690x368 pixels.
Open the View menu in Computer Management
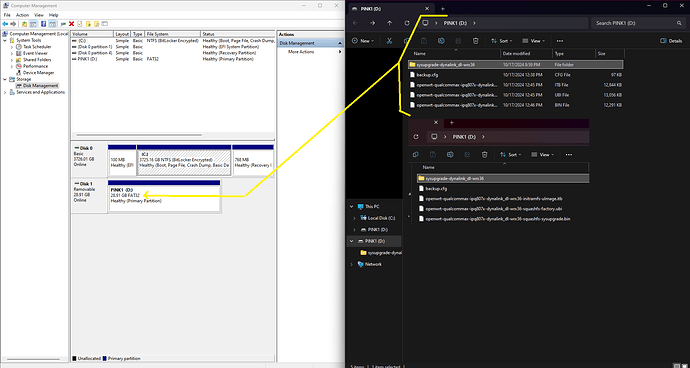tap(39, 15)
